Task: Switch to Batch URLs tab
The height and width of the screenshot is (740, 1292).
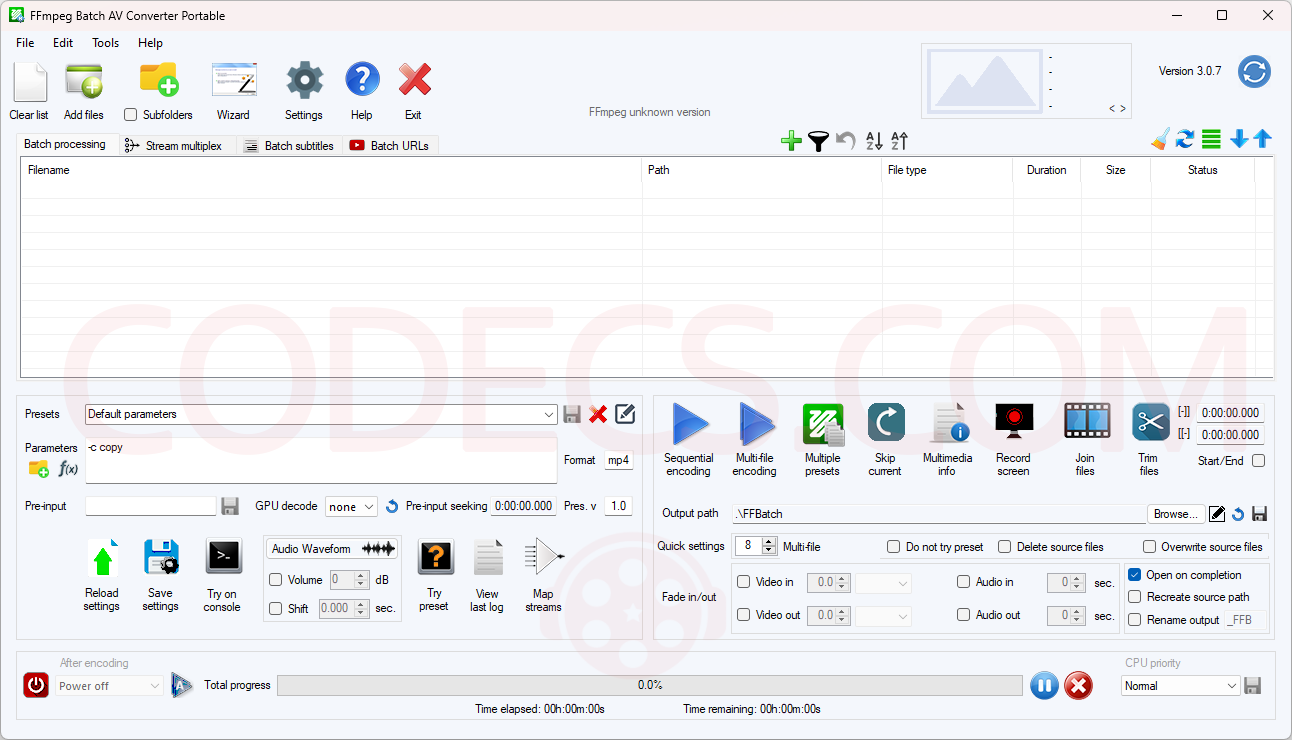Action: [x=390, y=146]
